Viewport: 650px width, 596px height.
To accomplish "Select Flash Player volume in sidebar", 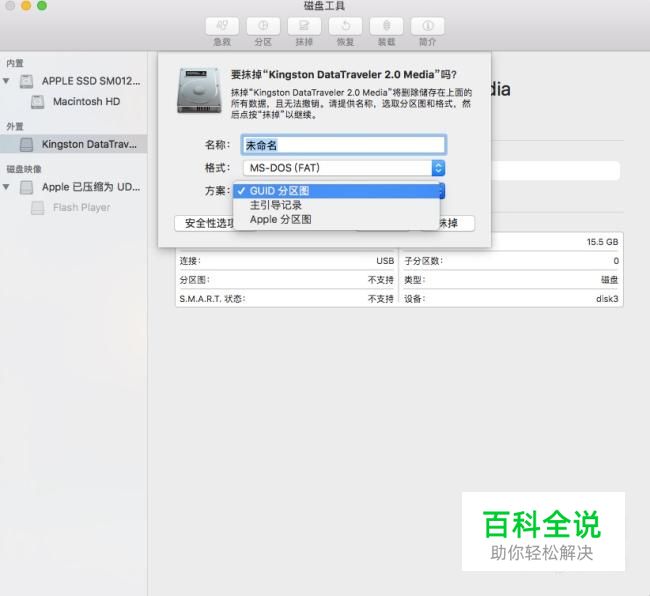I will 73,207.
